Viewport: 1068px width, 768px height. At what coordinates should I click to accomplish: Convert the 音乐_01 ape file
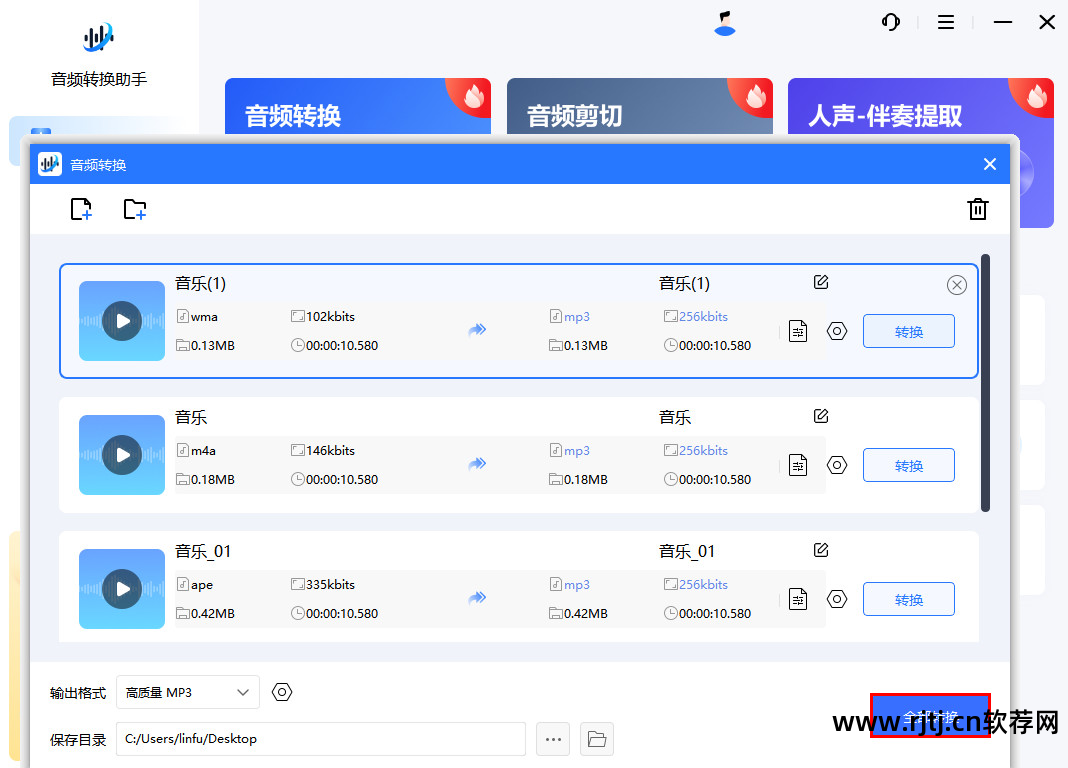[909, 600]
